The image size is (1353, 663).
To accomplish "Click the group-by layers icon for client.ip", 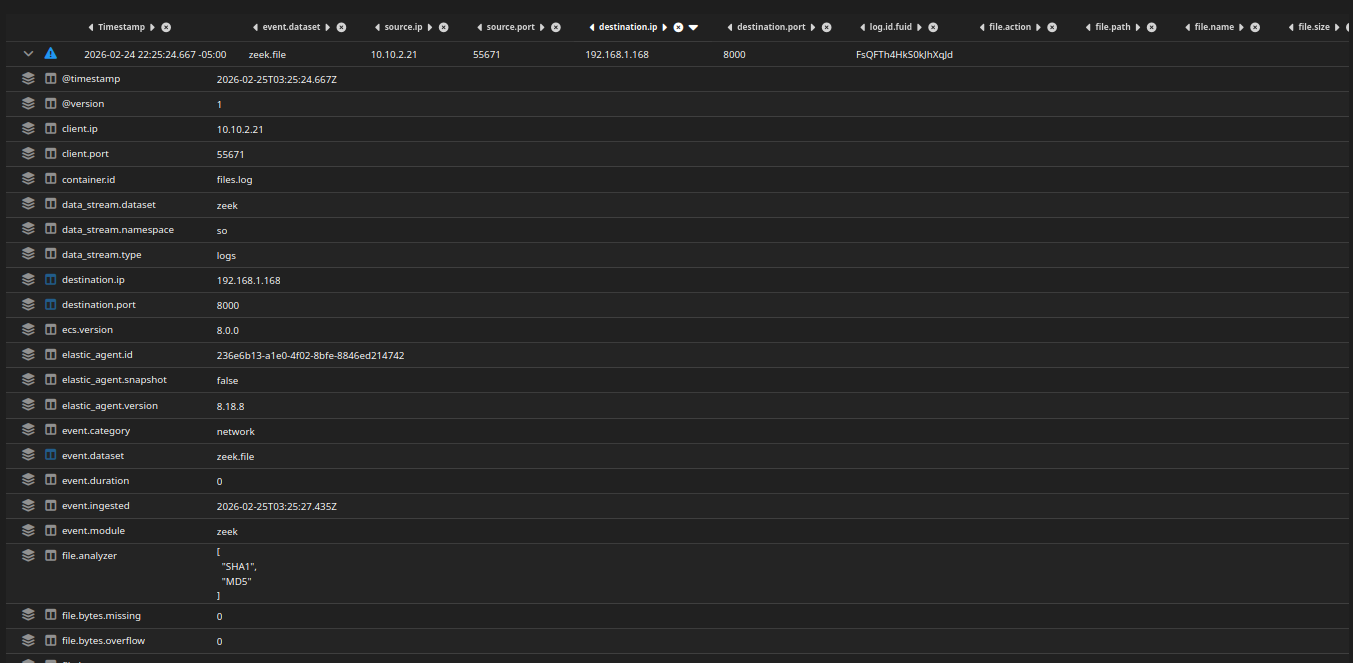I will coord(28,129).
